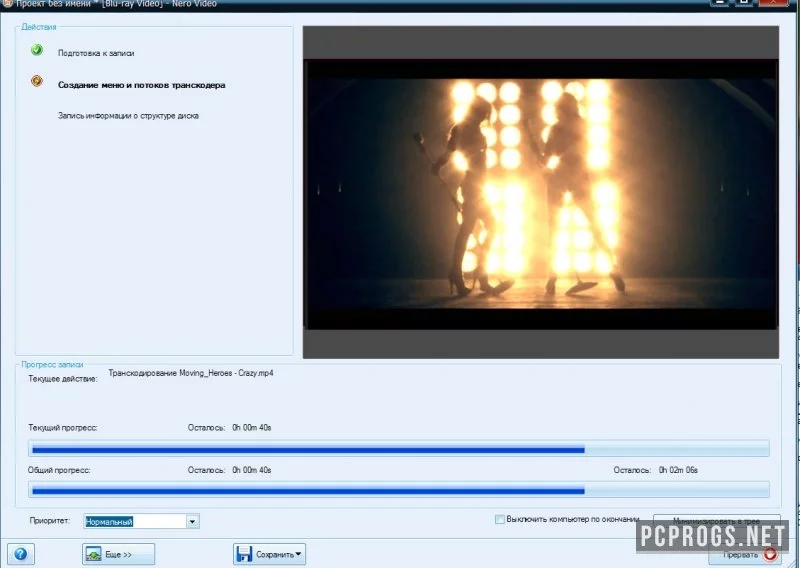Click the Подготовка к записи step text
The height and width of the screenshot is (568, 800).
(x=96, y=53)
